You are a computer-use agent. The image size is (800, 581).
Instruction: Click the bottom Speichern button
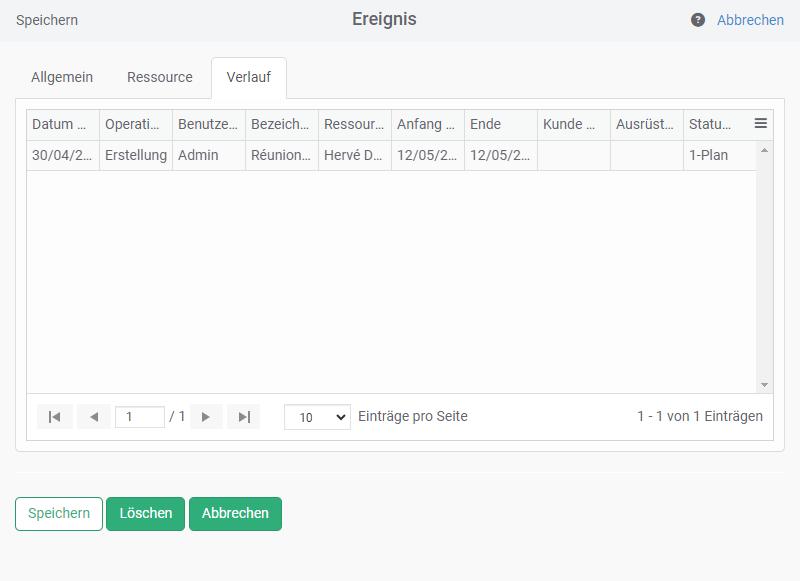click(x=59, y=514)
